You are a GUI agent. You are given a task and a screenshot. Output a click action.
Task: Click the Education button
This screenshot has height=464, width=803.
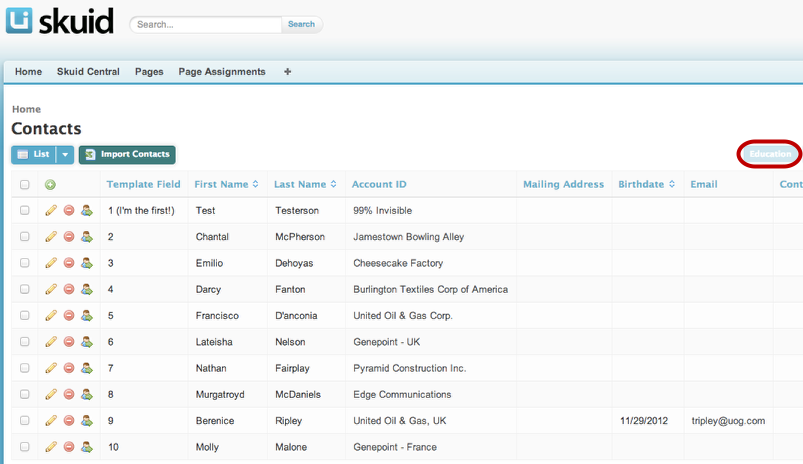(770, 154)
